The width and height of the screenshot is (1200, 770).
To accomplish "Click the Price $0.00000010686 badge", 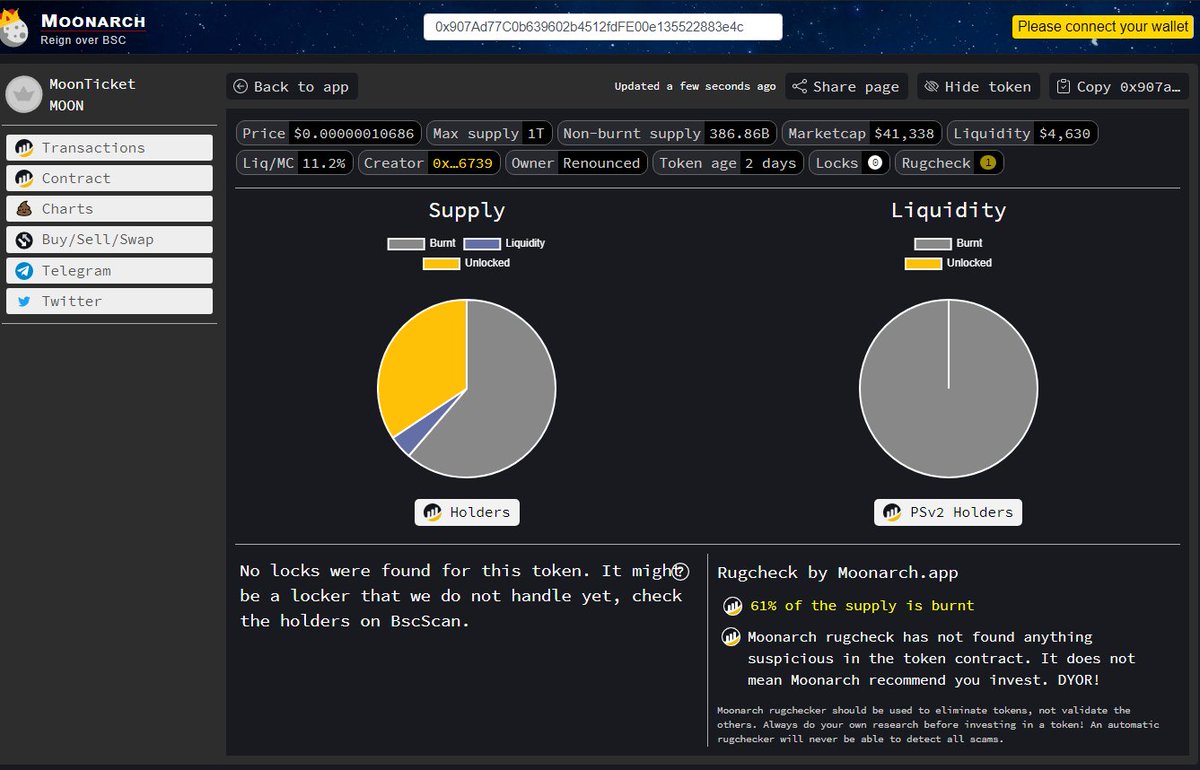I will coord(329,133).
